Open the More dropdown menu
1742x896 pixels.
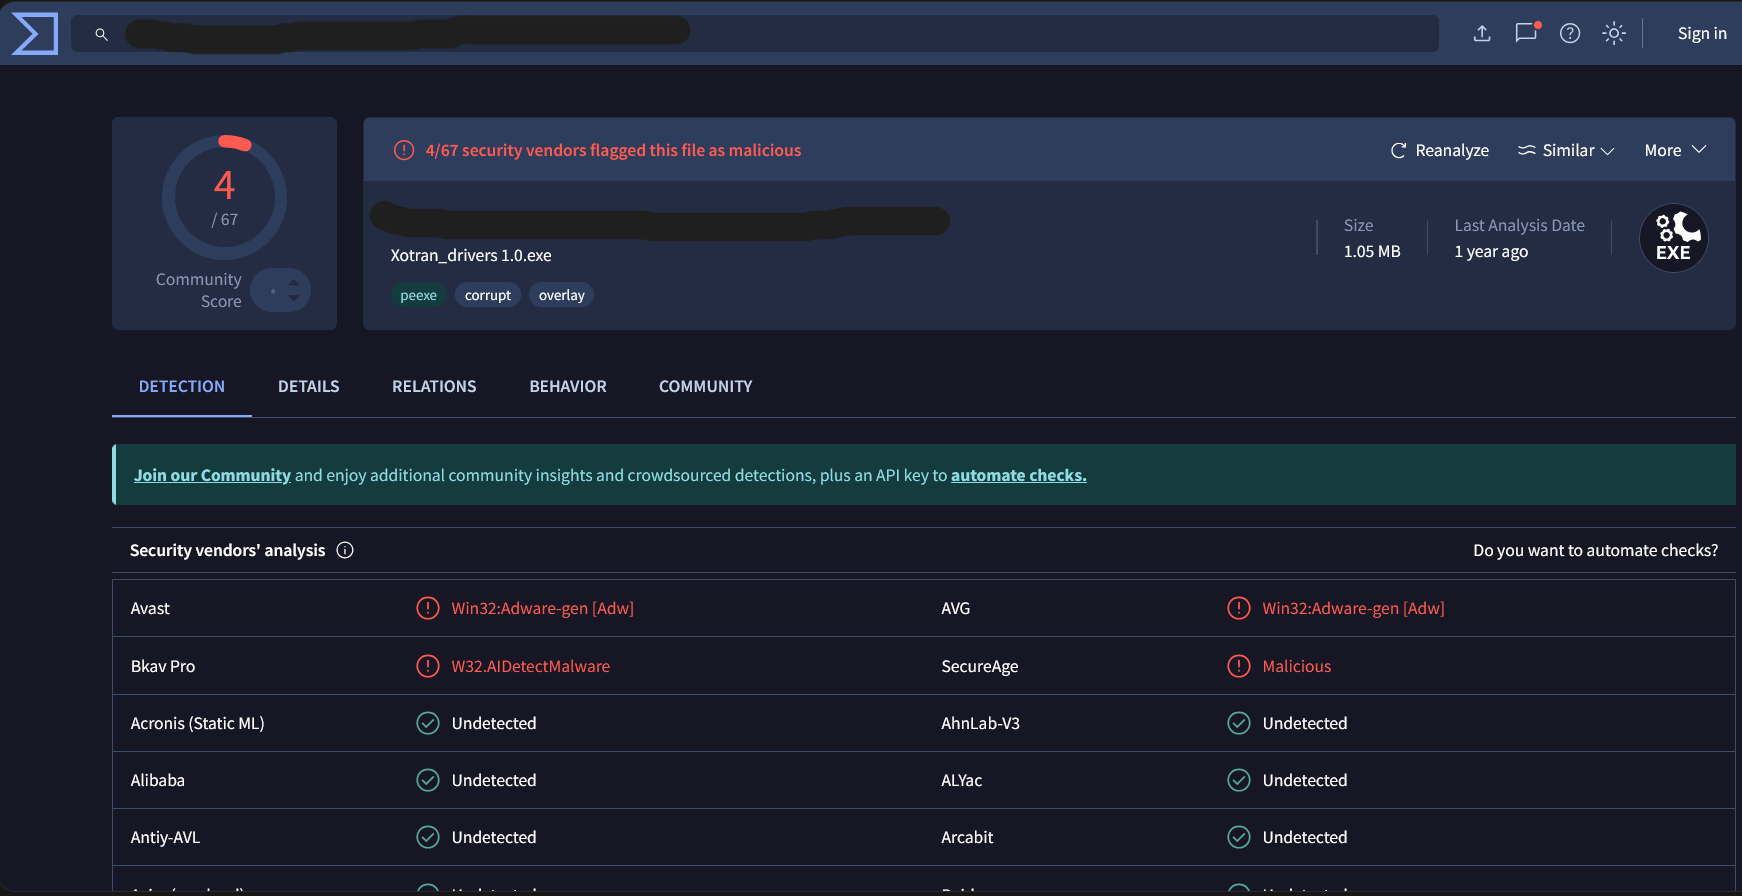pos(1675,150)
